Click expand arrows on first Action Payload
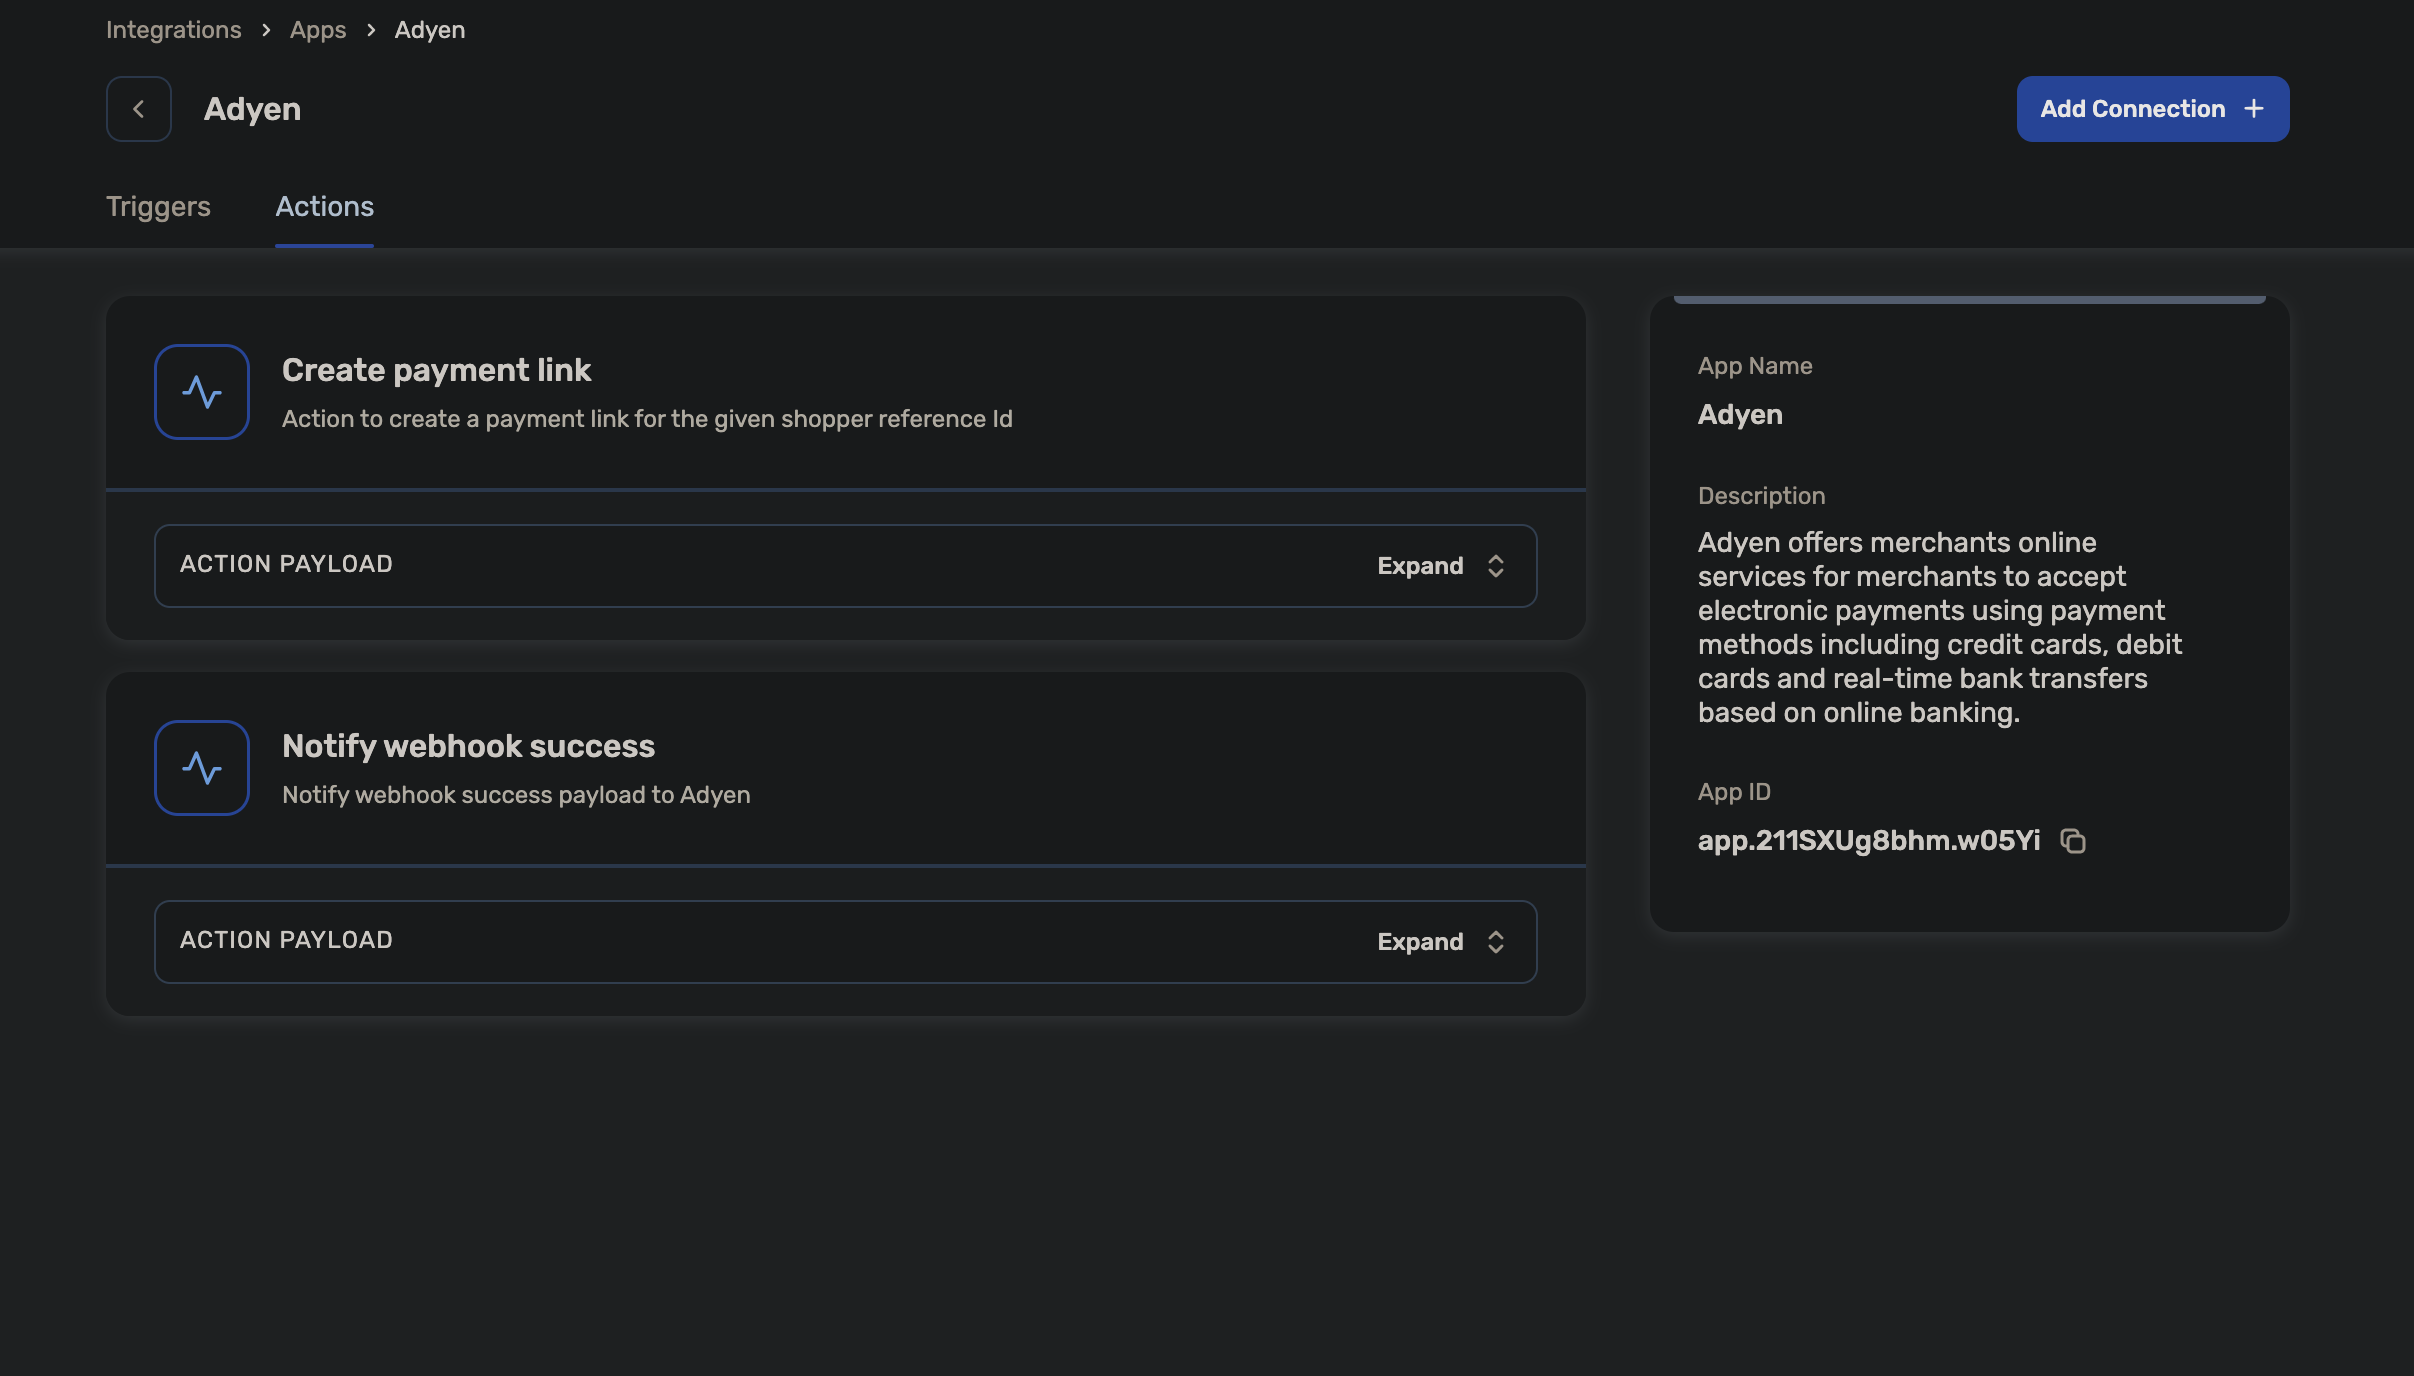Viewport: 2414px width, 1376px height. point(1496,566)
